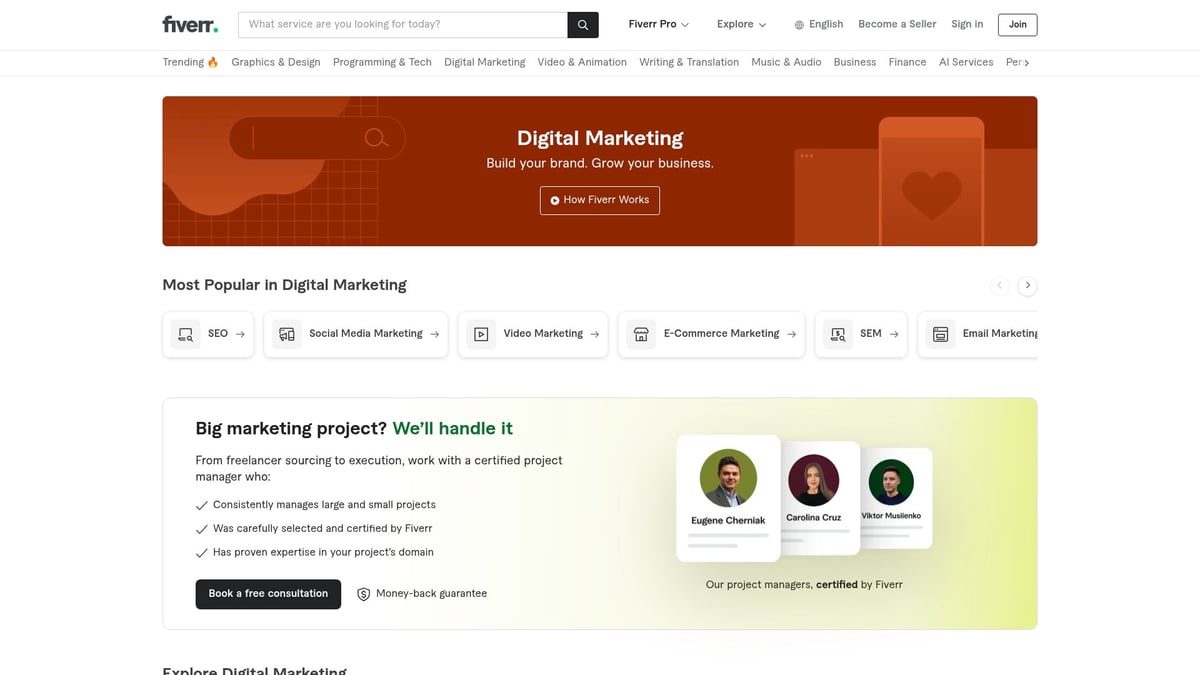Click the money-back guarantee shield icon

pyautogui.click(x=362, y=593)
